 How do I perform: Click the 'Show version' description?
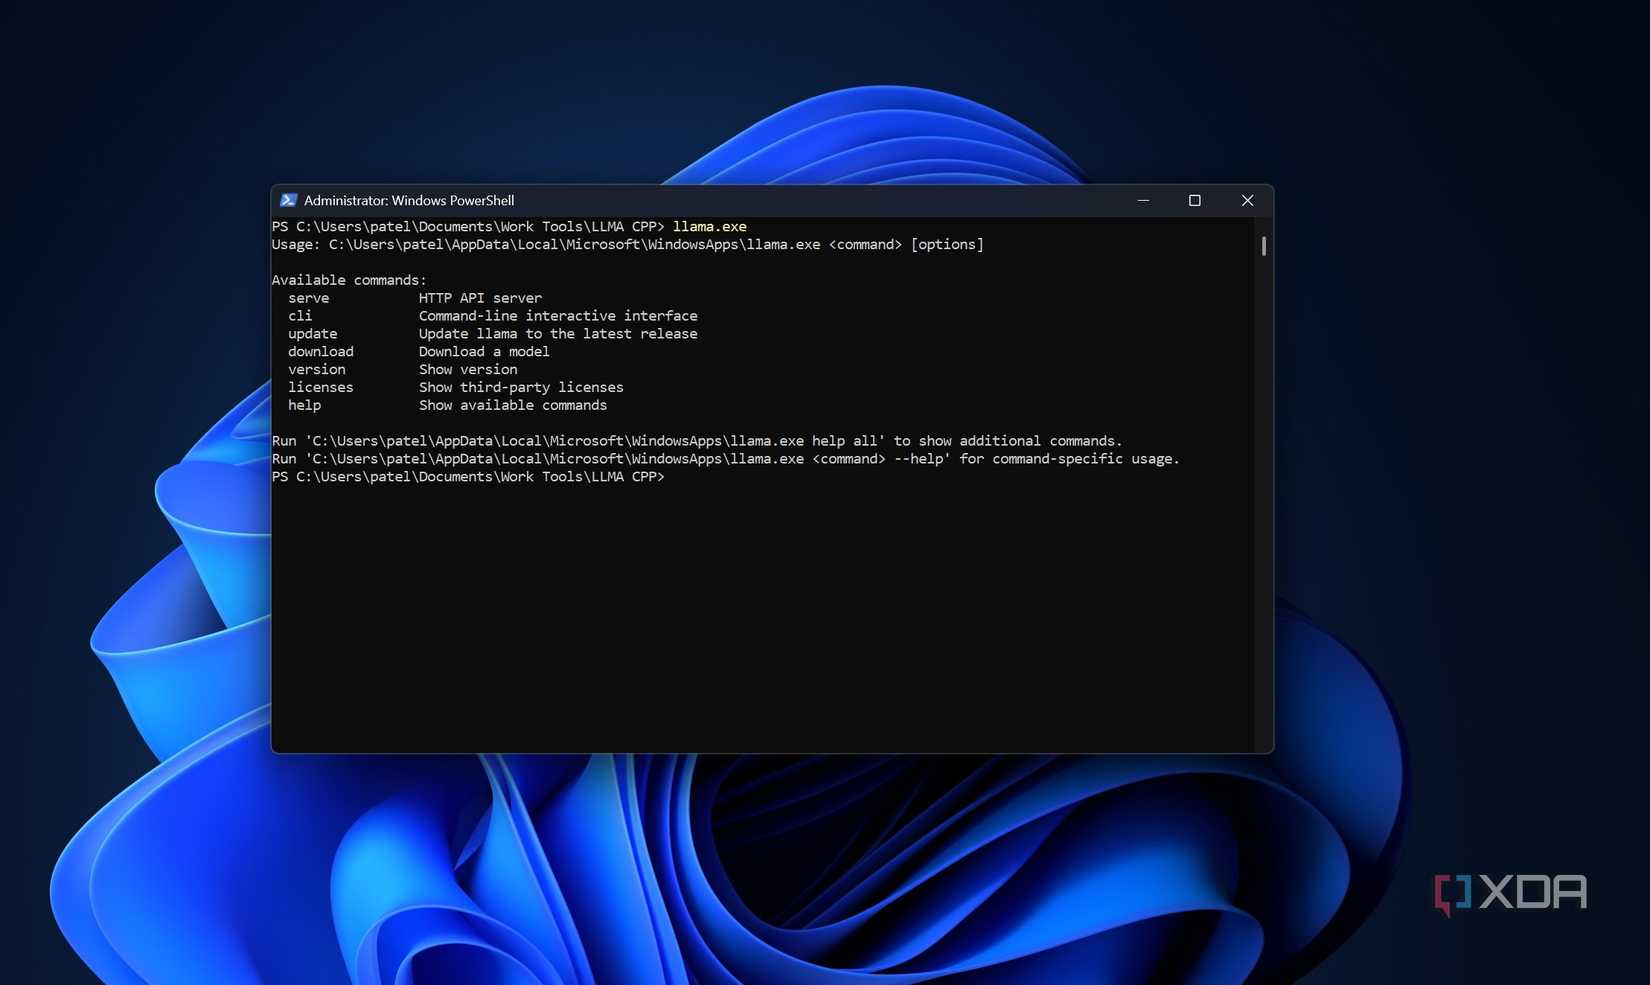pyautogui.click(x=468, y=370)
